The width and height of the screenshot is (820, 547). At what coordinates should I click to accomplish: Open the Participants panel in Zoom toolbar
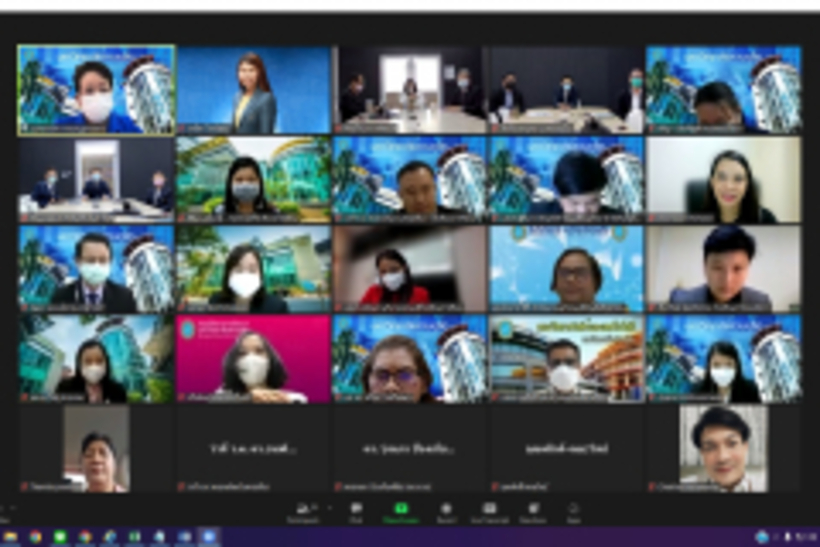click(303, 512)
